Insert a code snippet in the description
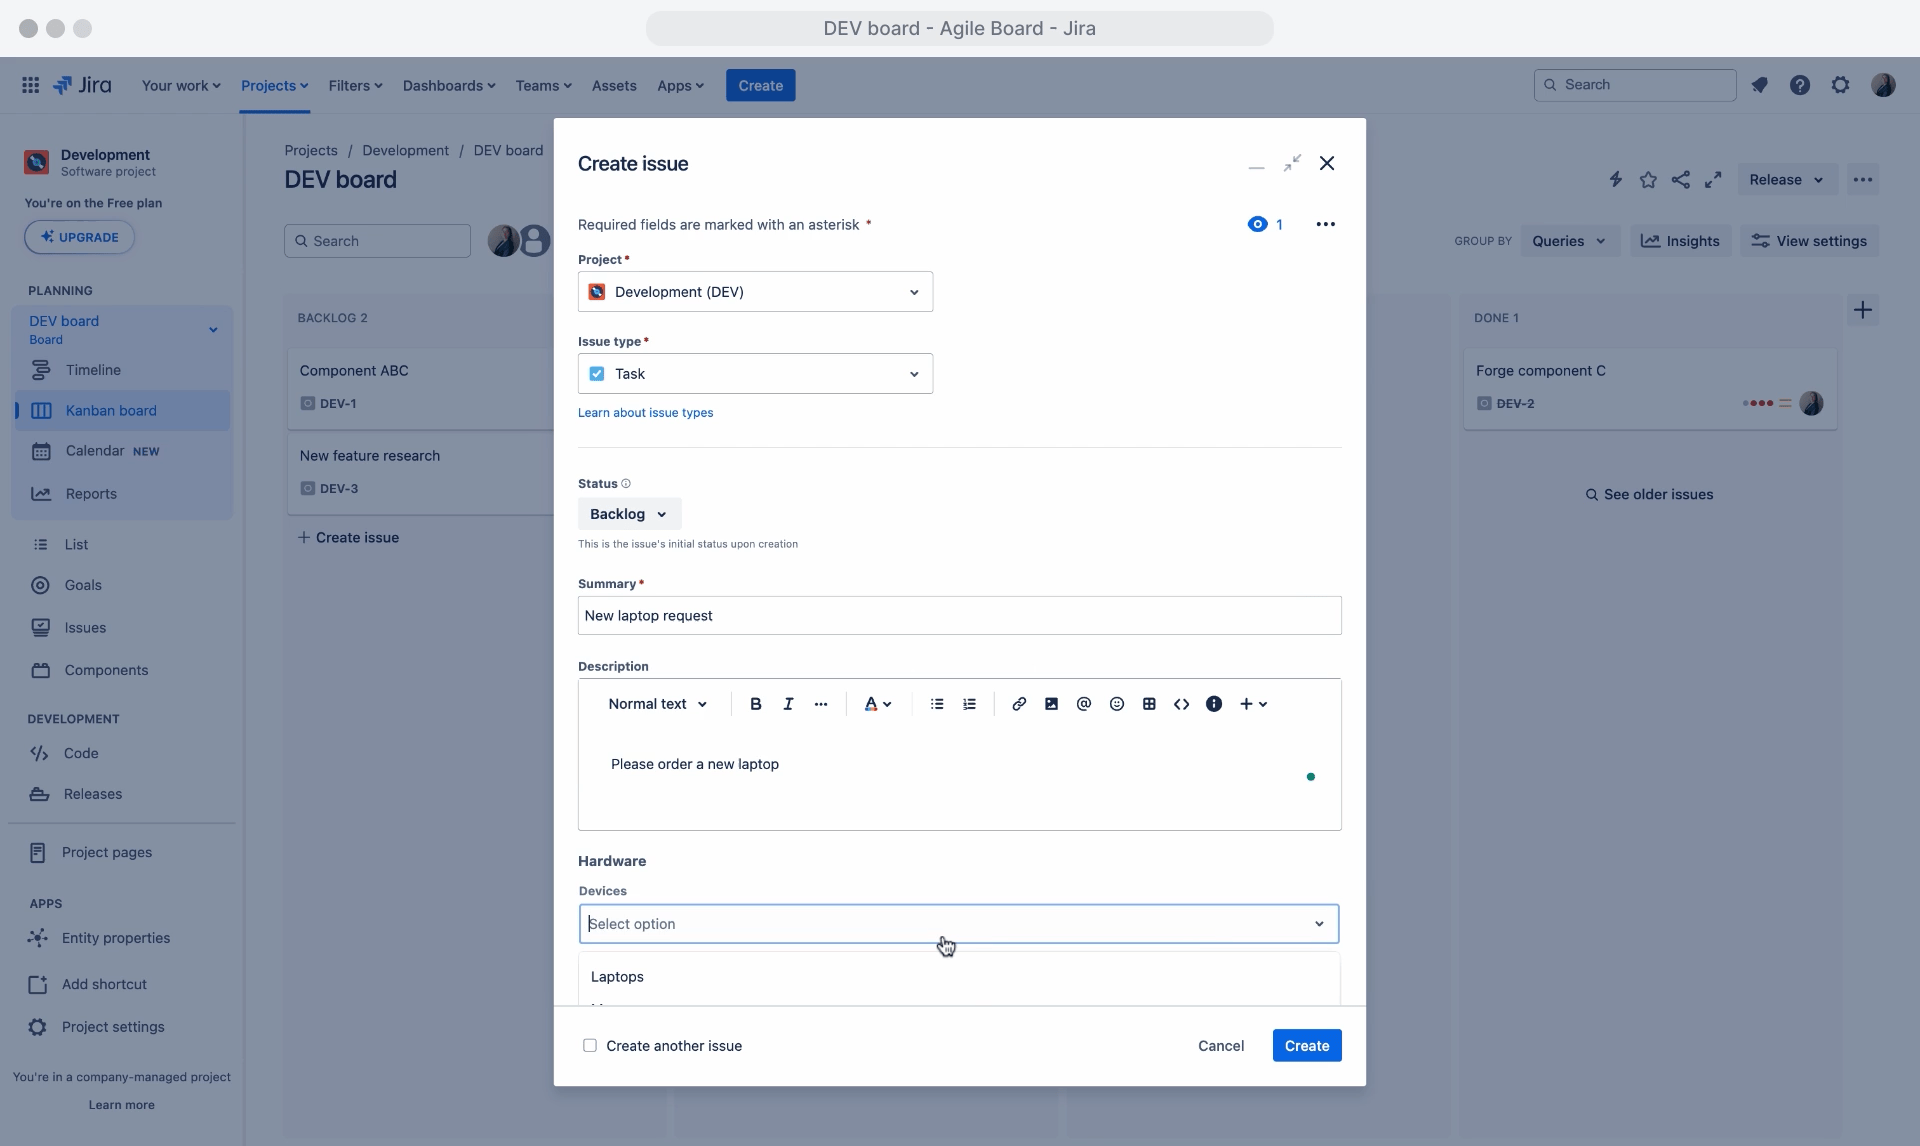Screen dimensions: 1920x1146 click(x=1181, y=703)
